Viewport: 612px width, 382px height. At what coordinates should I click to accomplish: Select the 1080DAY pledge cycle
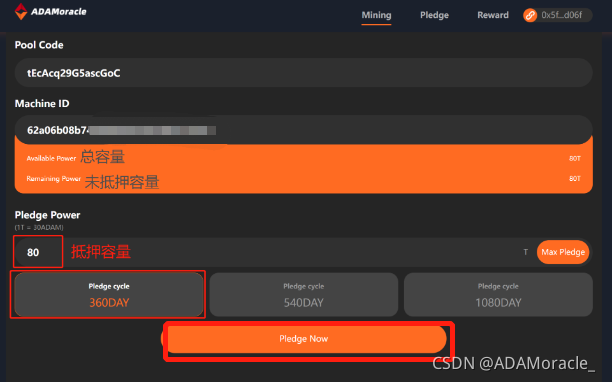[x=498, y=295]
